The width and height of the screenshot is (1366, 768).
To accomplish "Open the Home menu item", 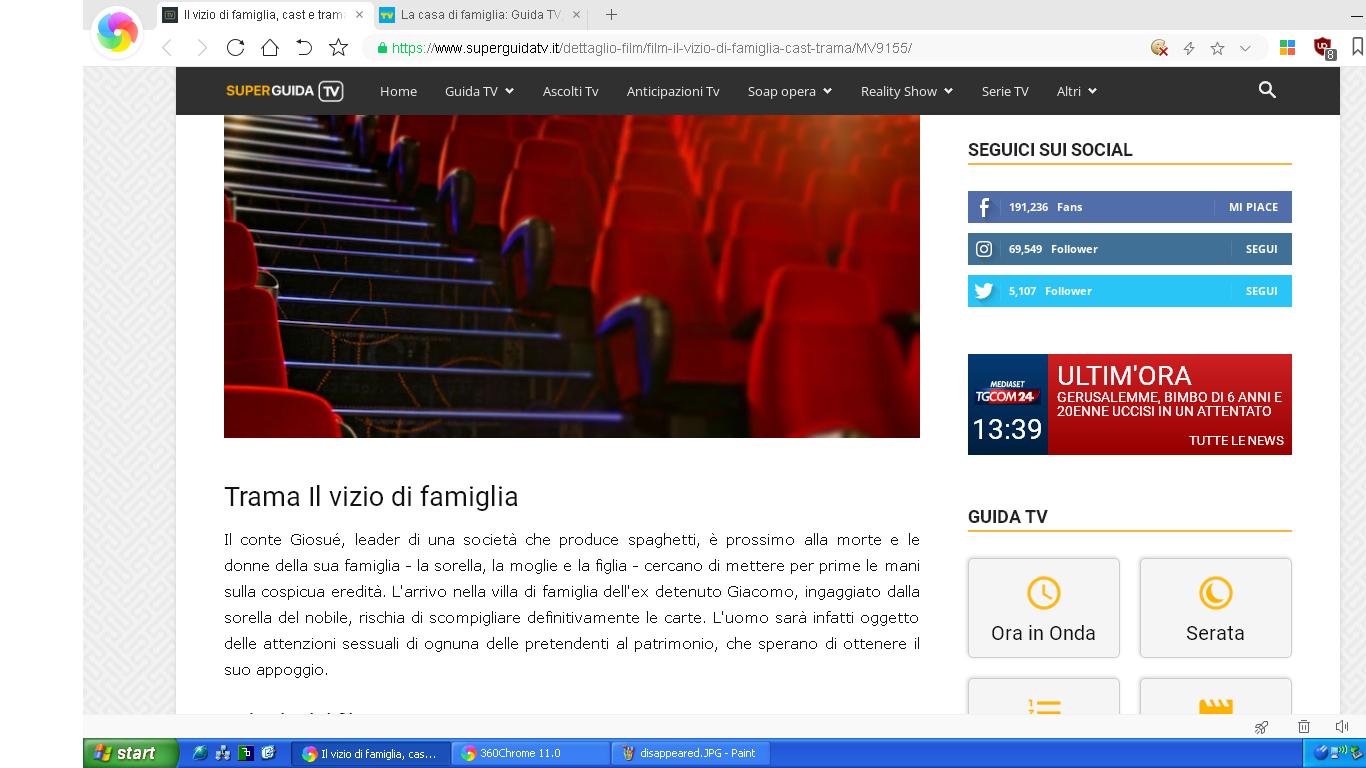I will click(398, 91).
